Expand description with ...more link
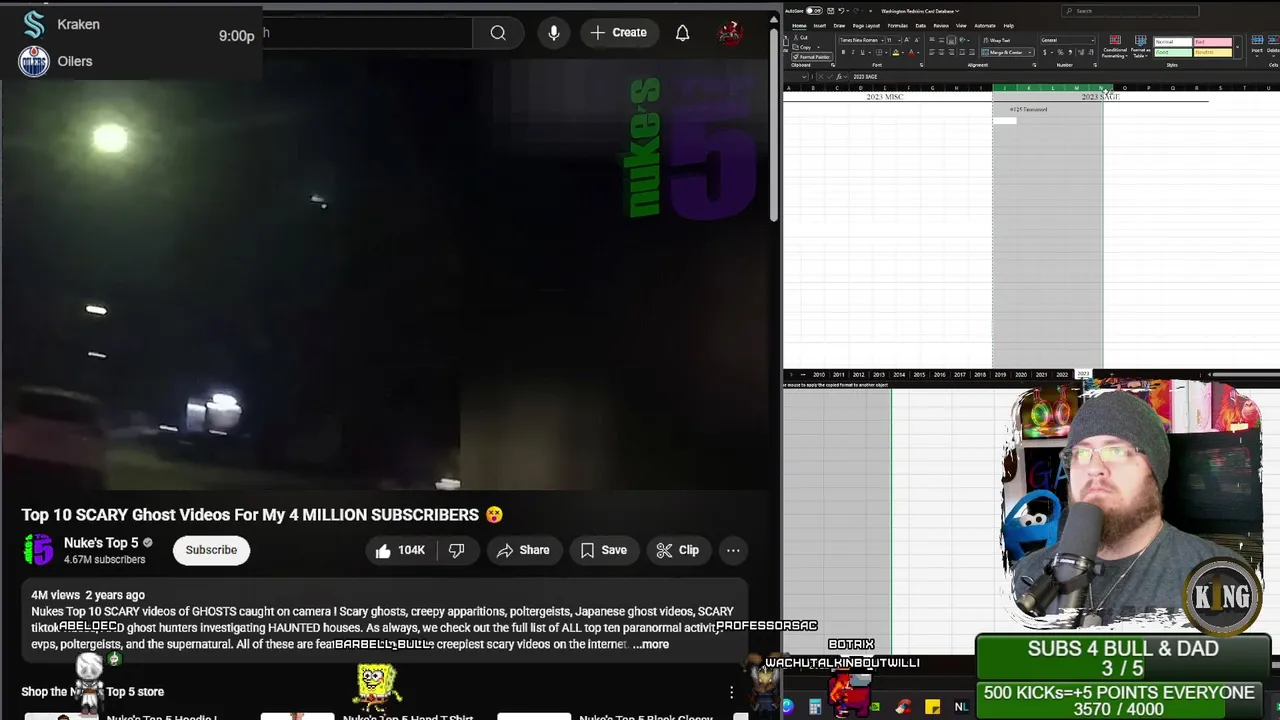The height and width of the screenshot is (720, 1280). 651,644
